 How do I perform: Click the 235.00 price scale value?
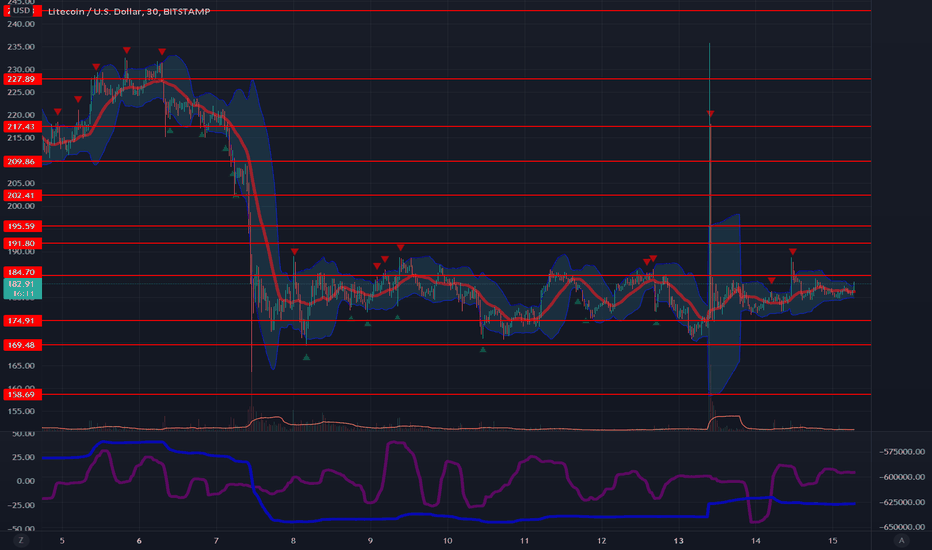(21, 47)
